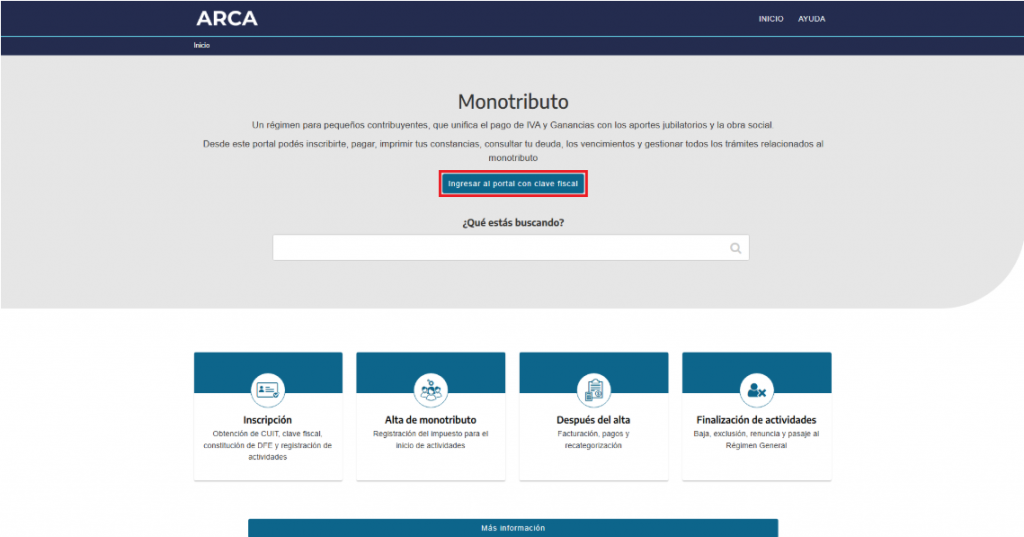Click the Después del alta clipboard icon
The image size is (1024, 537).
pyautogui.click(x=594, y=391)
